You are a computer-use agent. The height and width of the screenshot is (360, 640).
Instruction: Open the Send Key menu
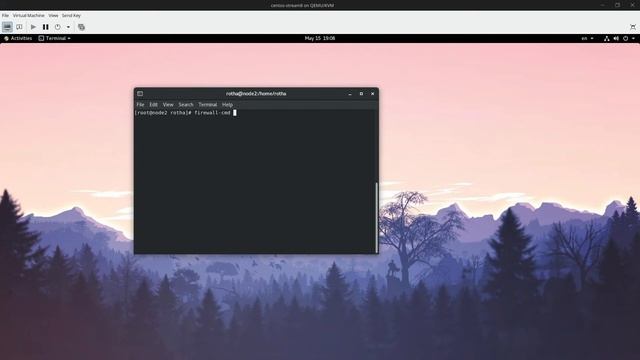click(x=71, y=16)
